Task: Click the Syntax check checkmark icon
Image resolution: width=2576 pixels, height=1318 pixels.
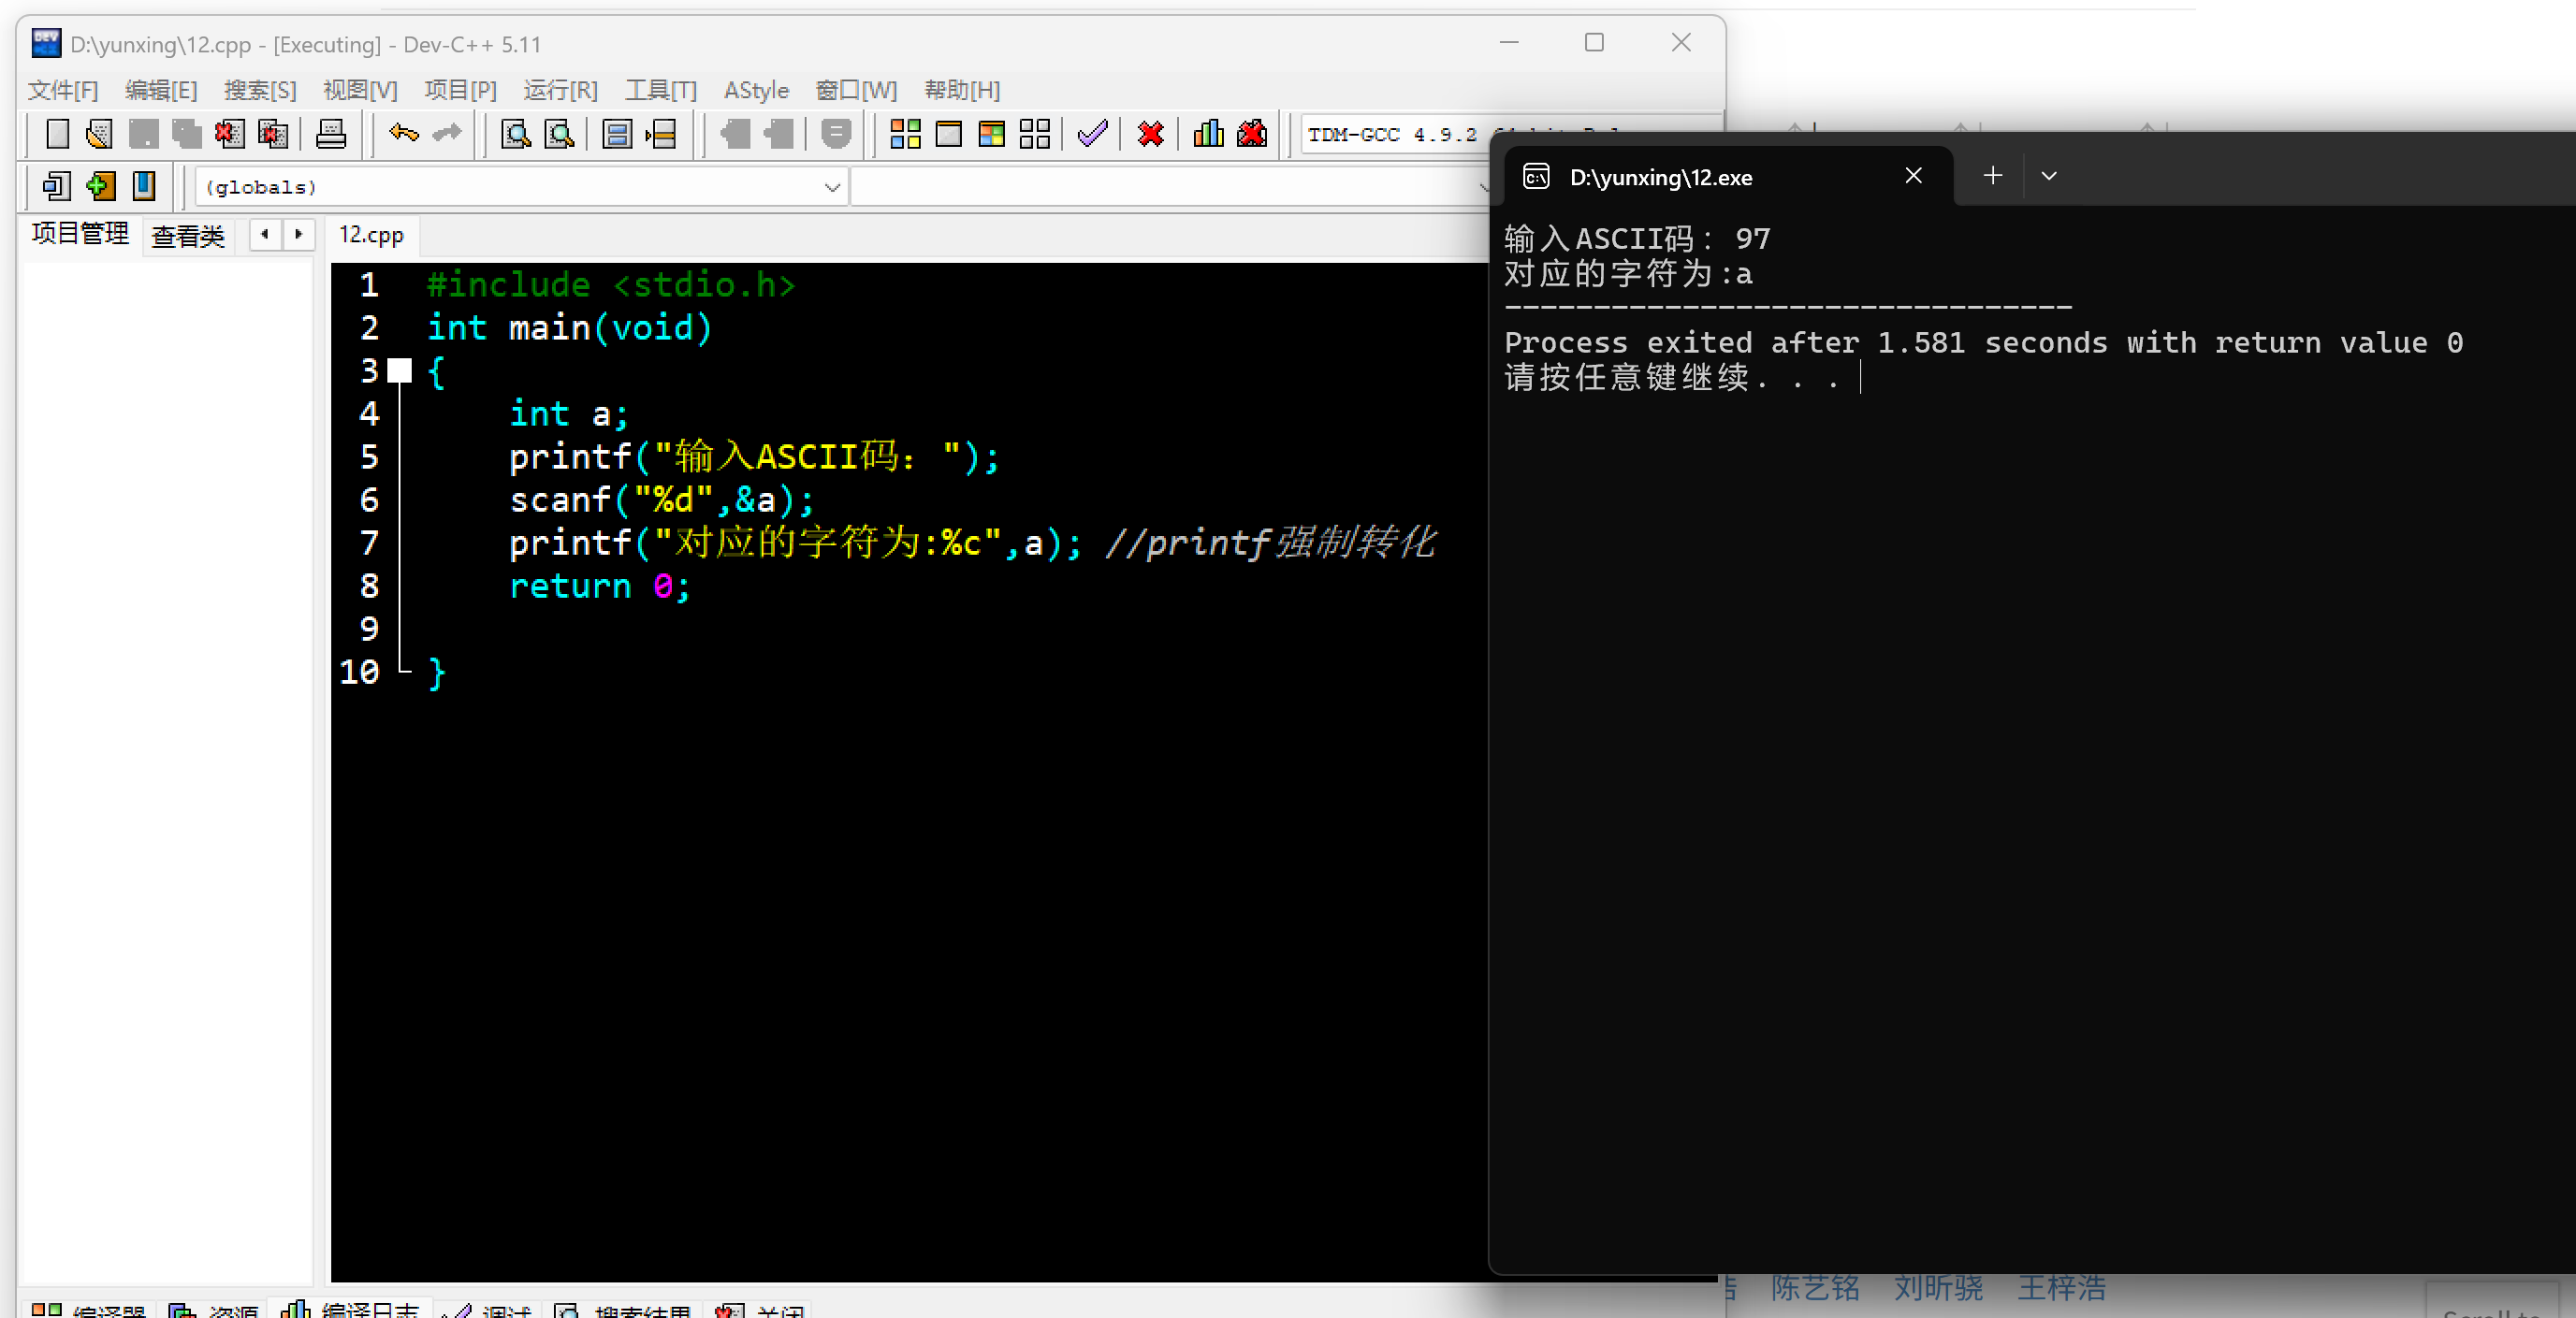Action: (x=1092, y=134)
